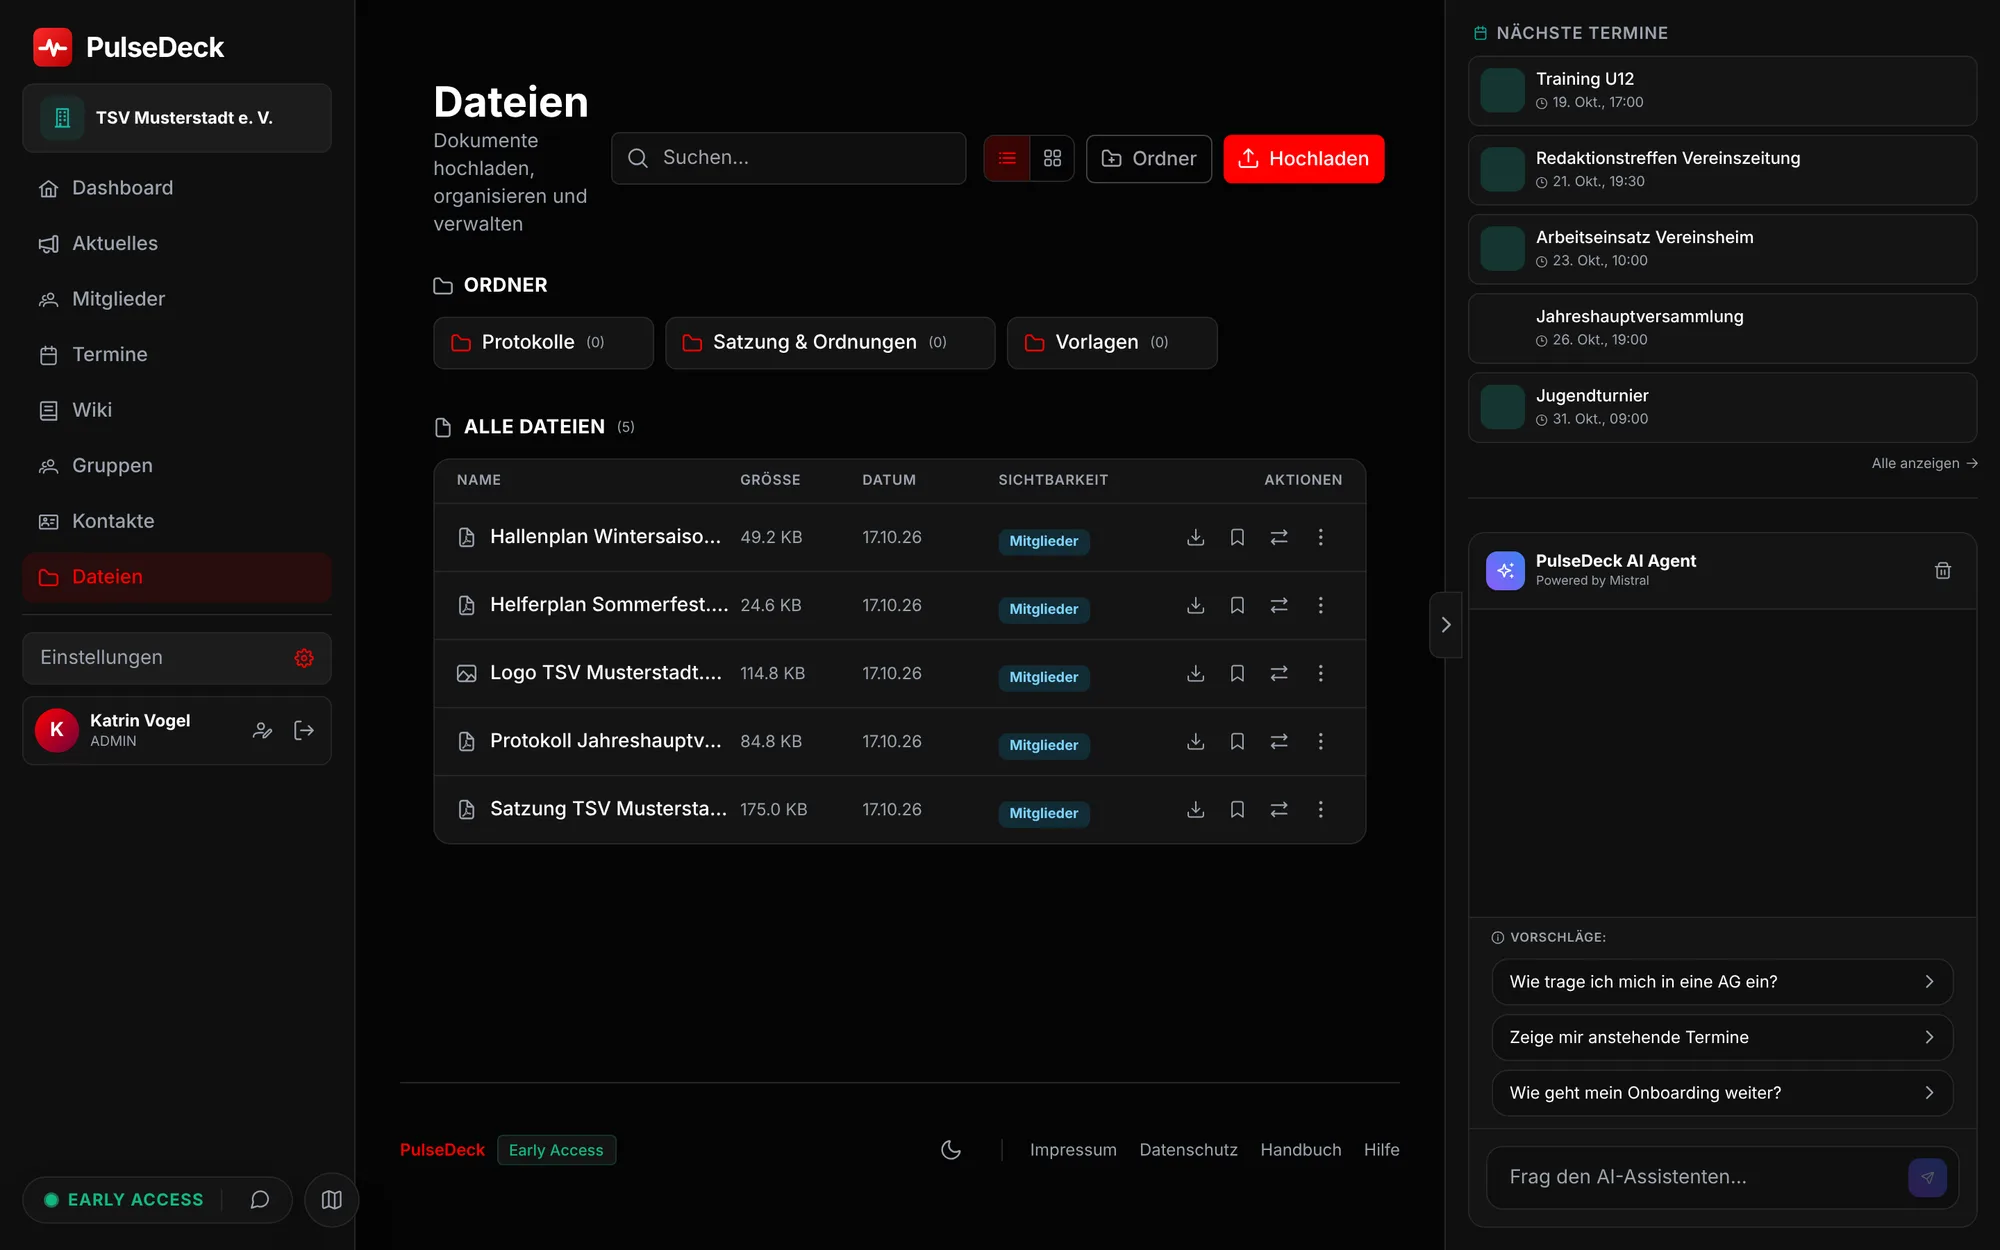2000x1250 pixels.
Task: Open Mitglieder in the sidebar
Action: (x=177, y=299)
